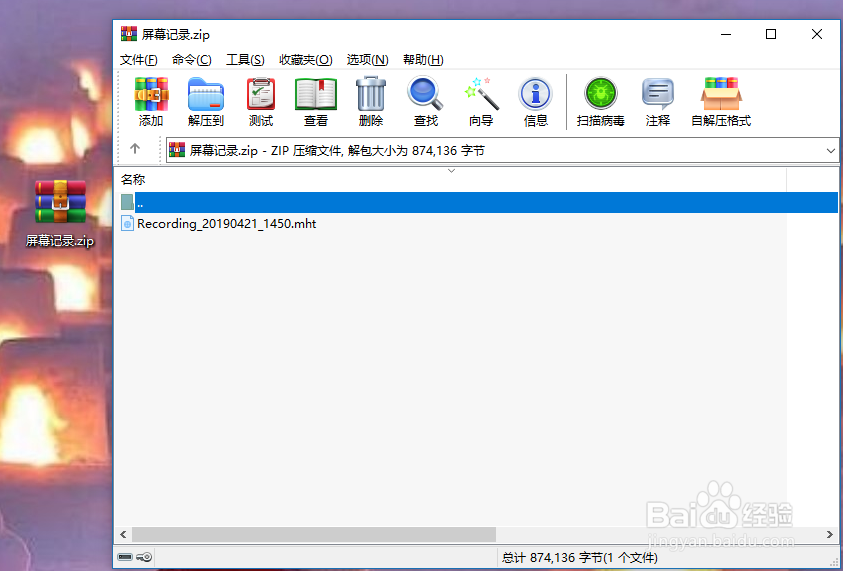Click the drive icon in status bar
This screenshot has height=571, width=843.
[125, 557]
